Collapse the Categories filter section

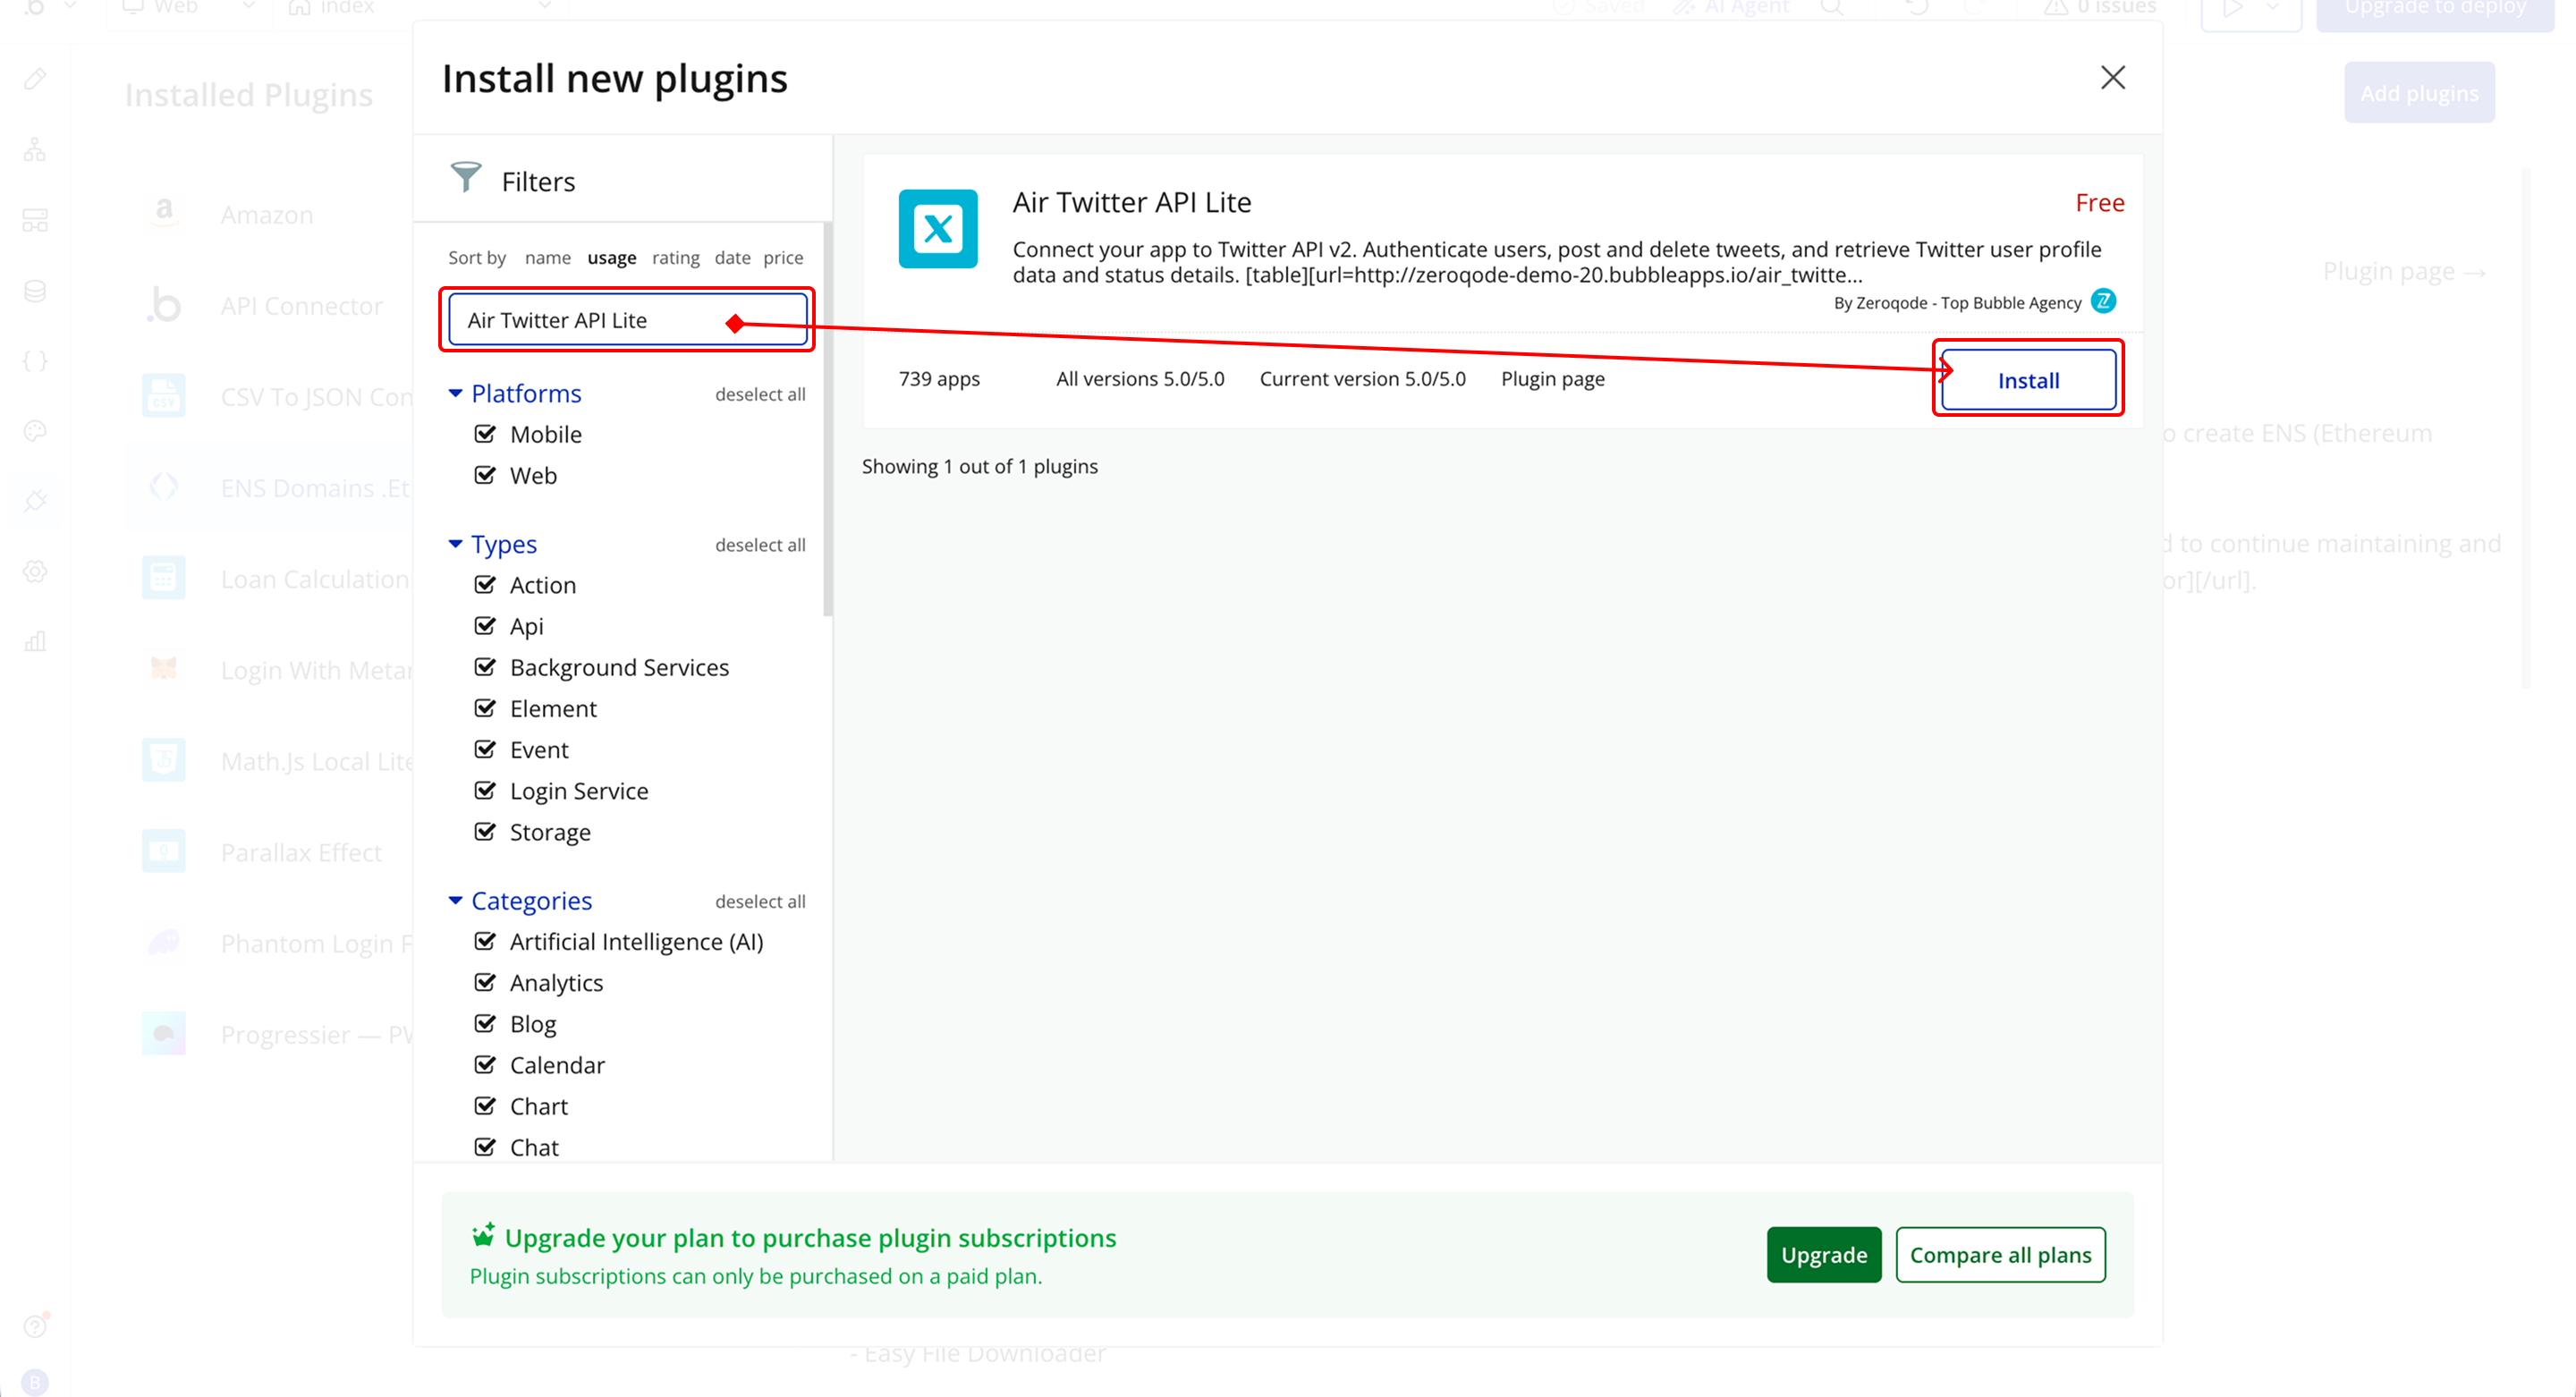tap(455, 901)
